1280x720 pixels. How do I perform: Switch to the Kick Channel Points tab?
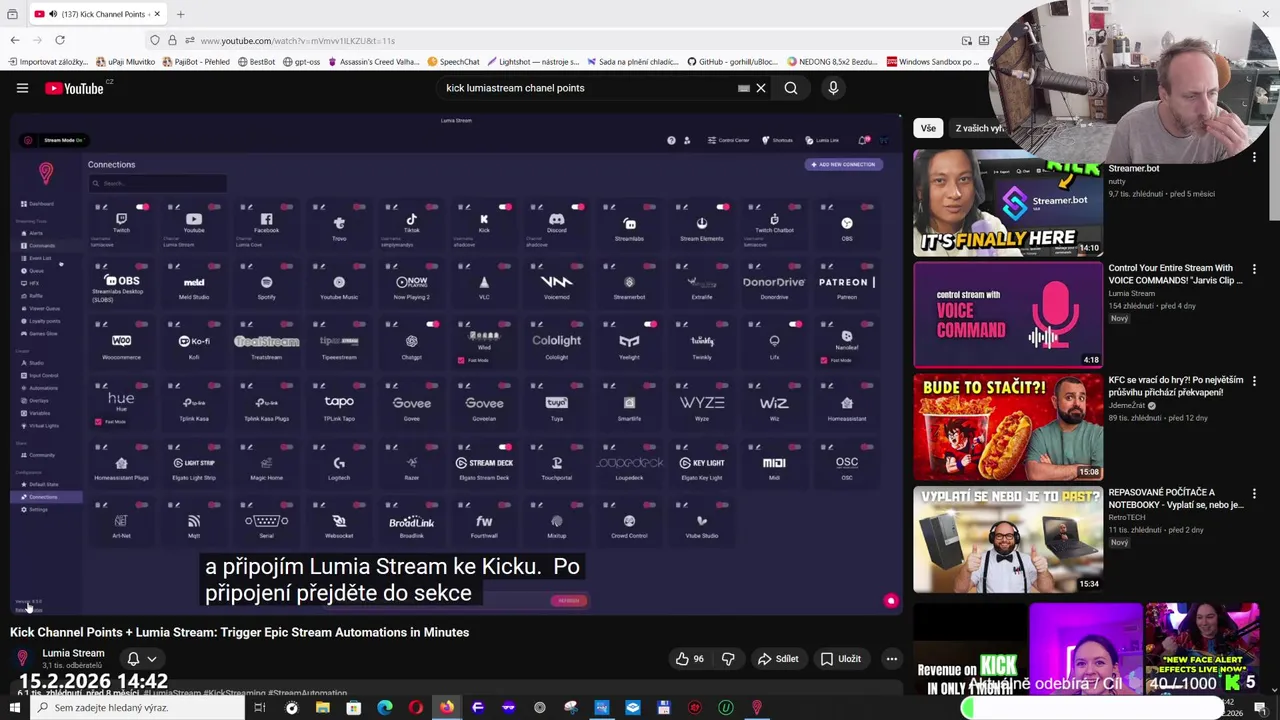coord(96,14)
